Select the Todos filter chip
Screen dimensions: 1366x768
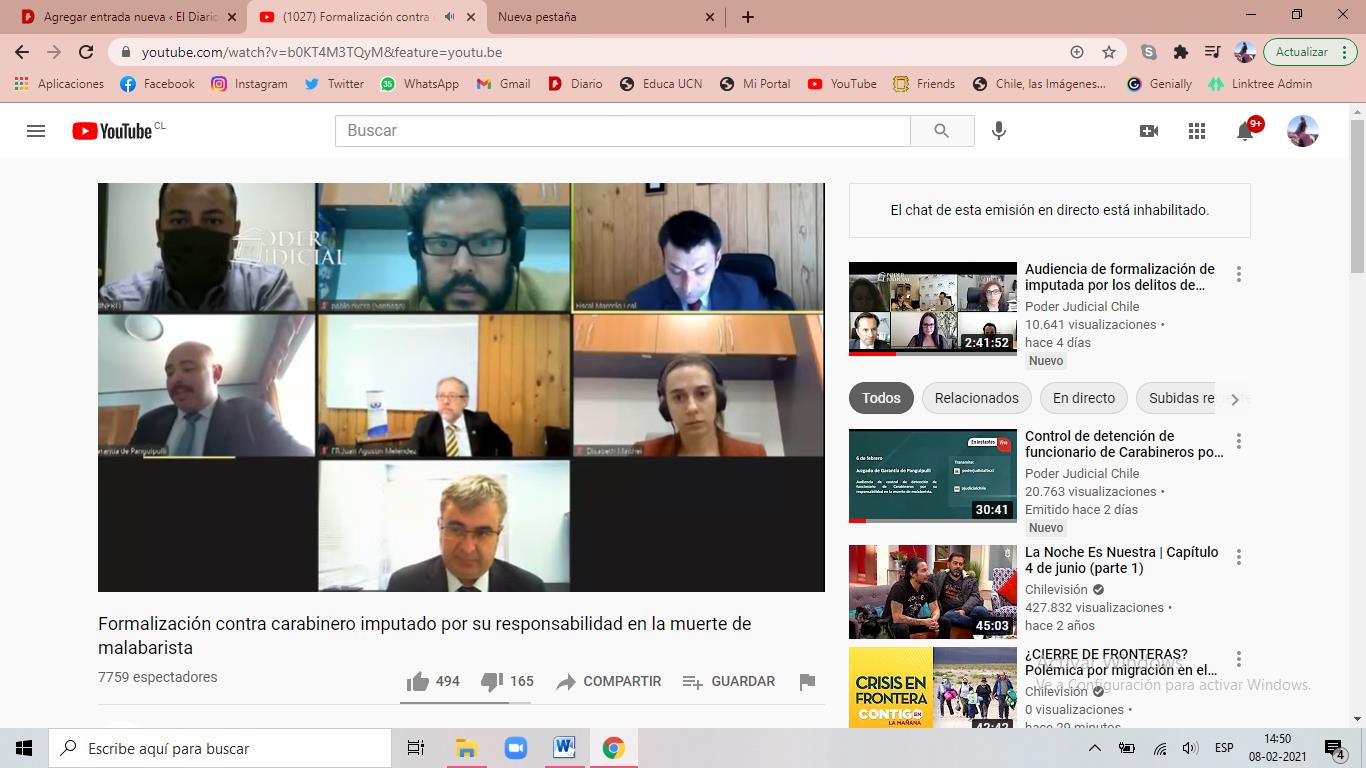(x=881, y=398)
